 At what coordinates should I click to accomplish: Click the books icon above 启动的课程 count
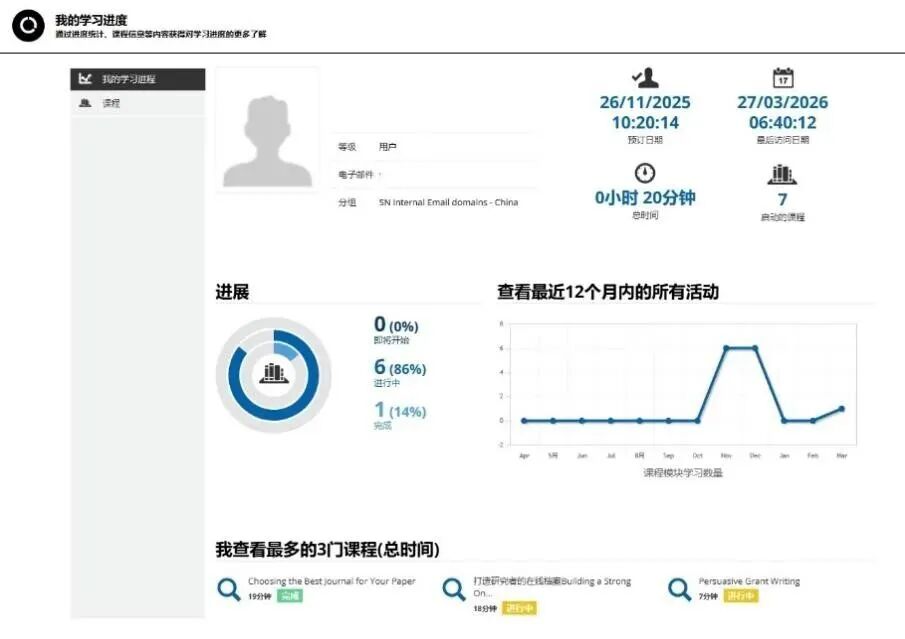(782, 174)
